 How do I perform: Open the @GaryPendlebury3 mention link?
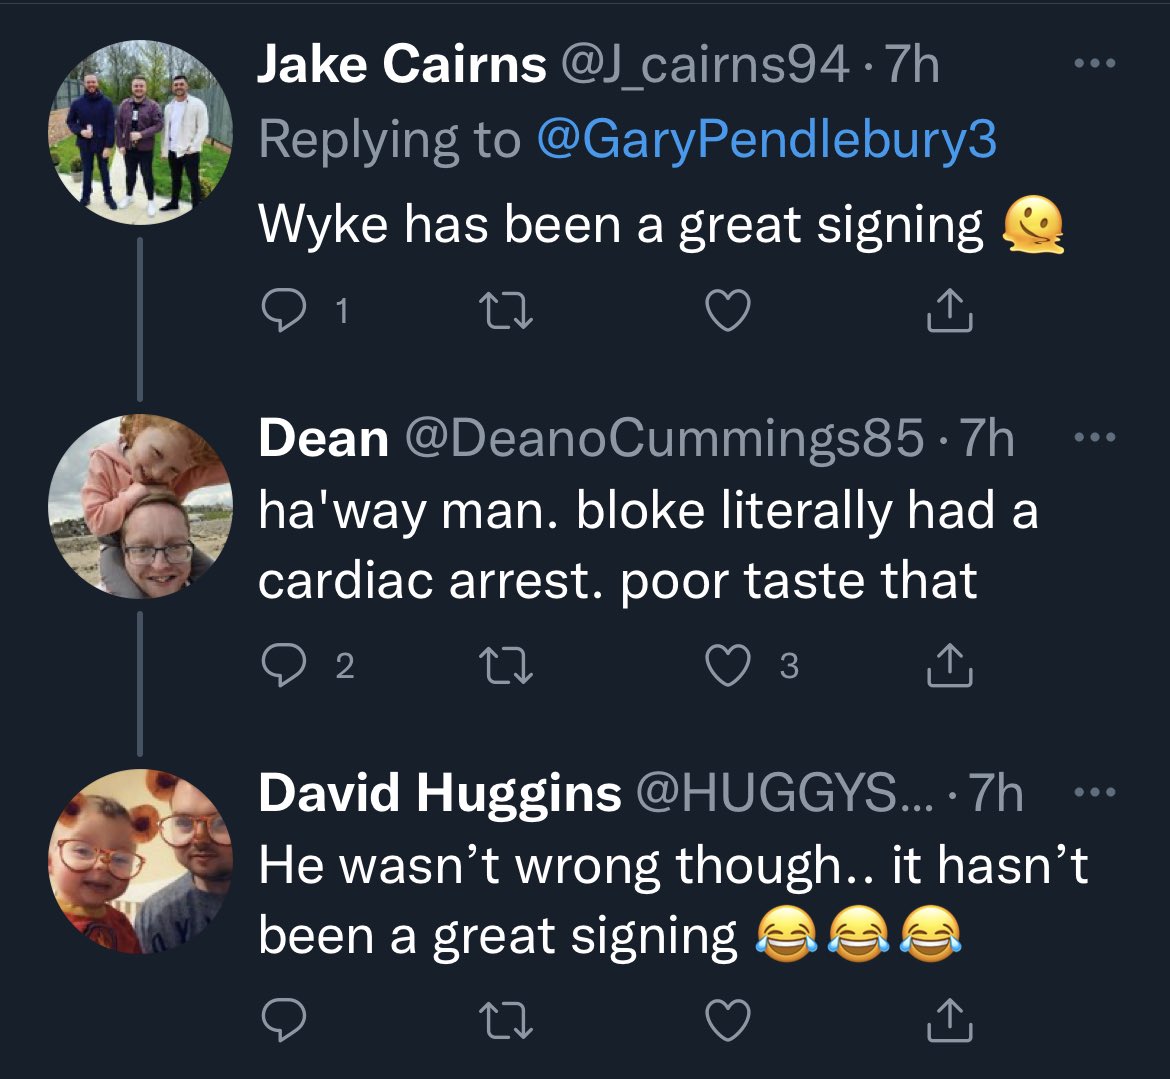(x=766, y=140)
